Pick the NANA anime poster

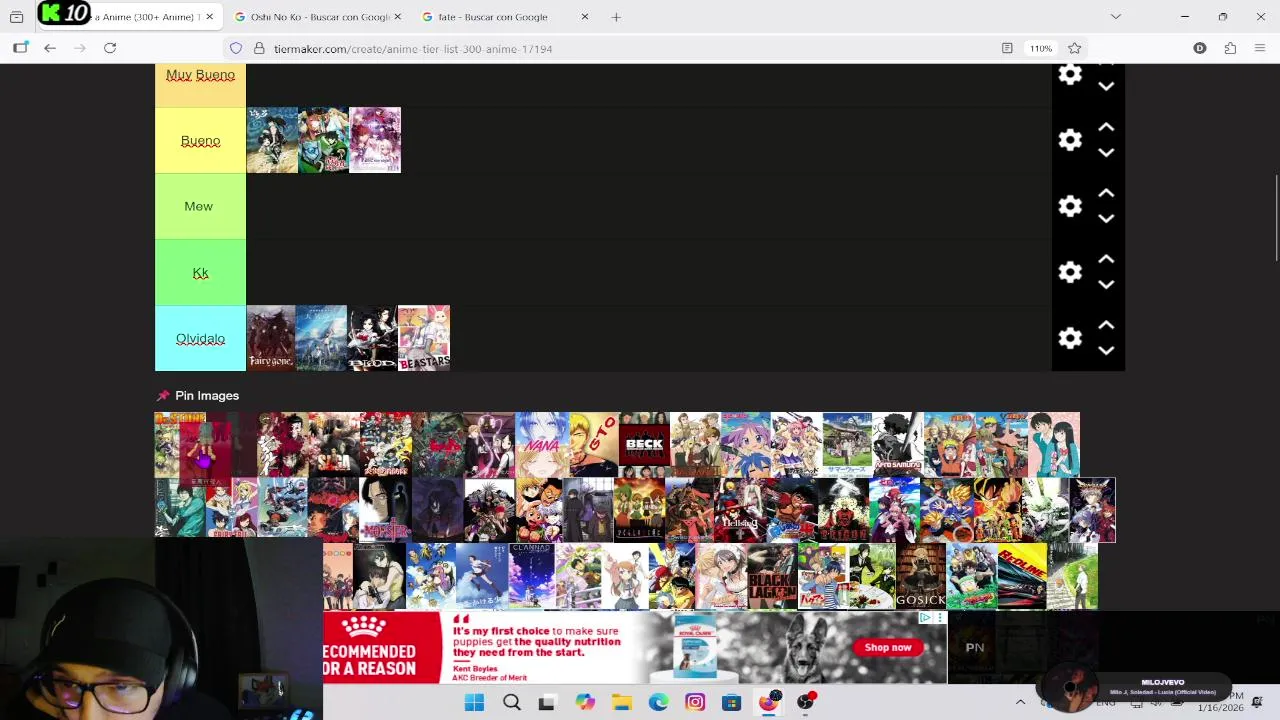click(541, 444)
